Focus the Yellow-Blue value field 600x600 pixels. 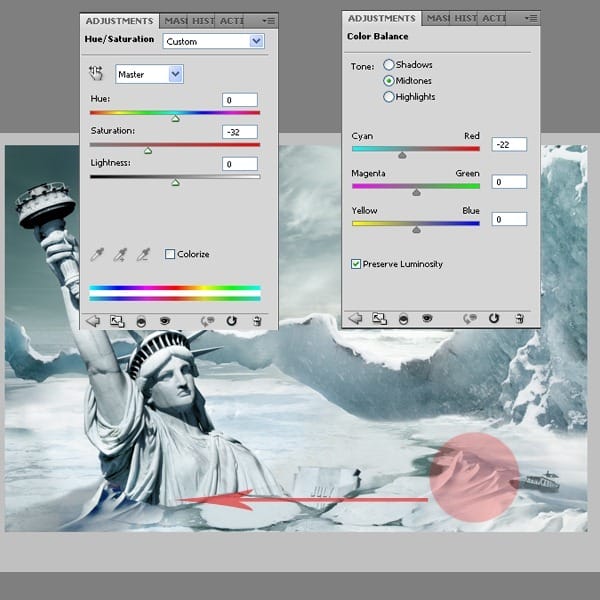tap(509, 219)
